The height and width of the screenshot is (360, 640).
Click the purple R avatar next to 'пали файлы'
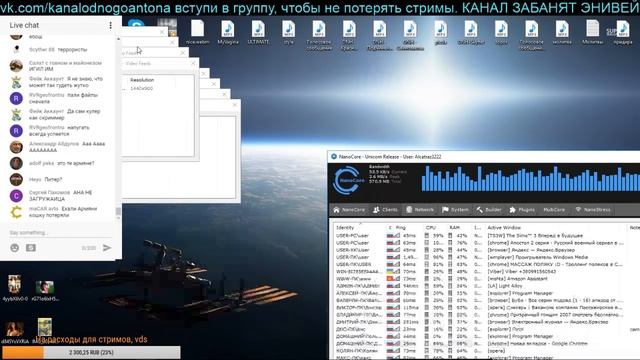(16, 98)
